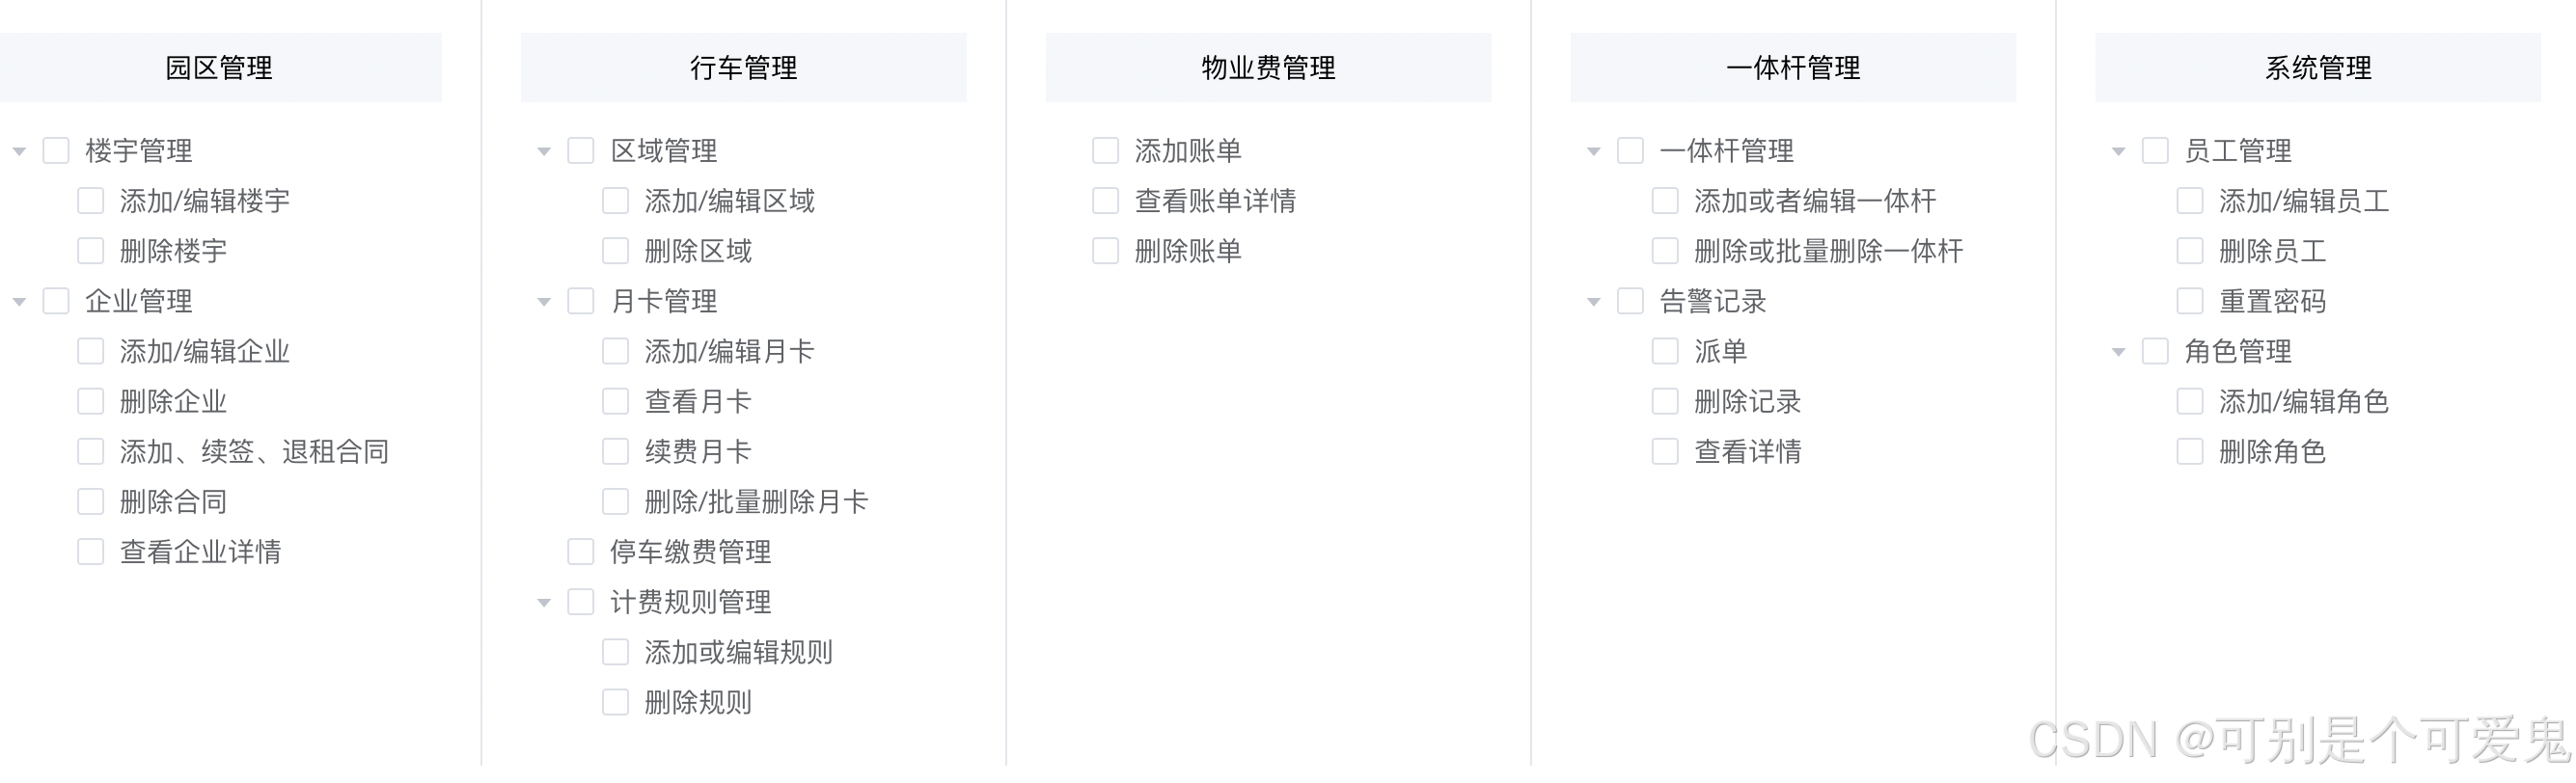Check the 楼宇管理 checkbox

(56, 150)
